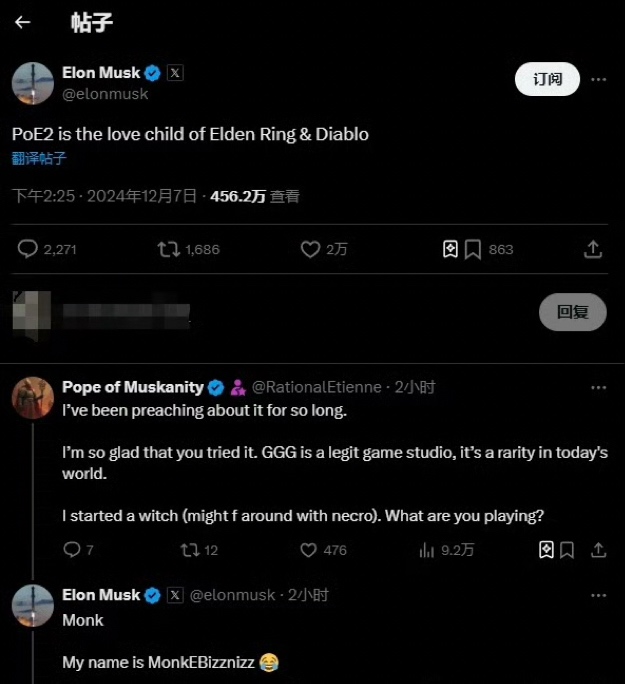
Task: Open Elon Musk's profile avatar at top
Action: coord(32,83)
